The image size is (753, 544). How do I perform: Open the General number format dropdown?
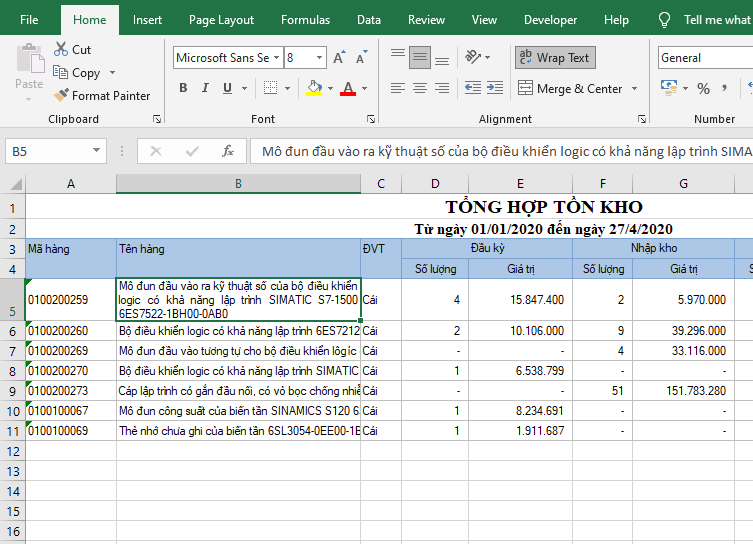(x=704, y=58)
